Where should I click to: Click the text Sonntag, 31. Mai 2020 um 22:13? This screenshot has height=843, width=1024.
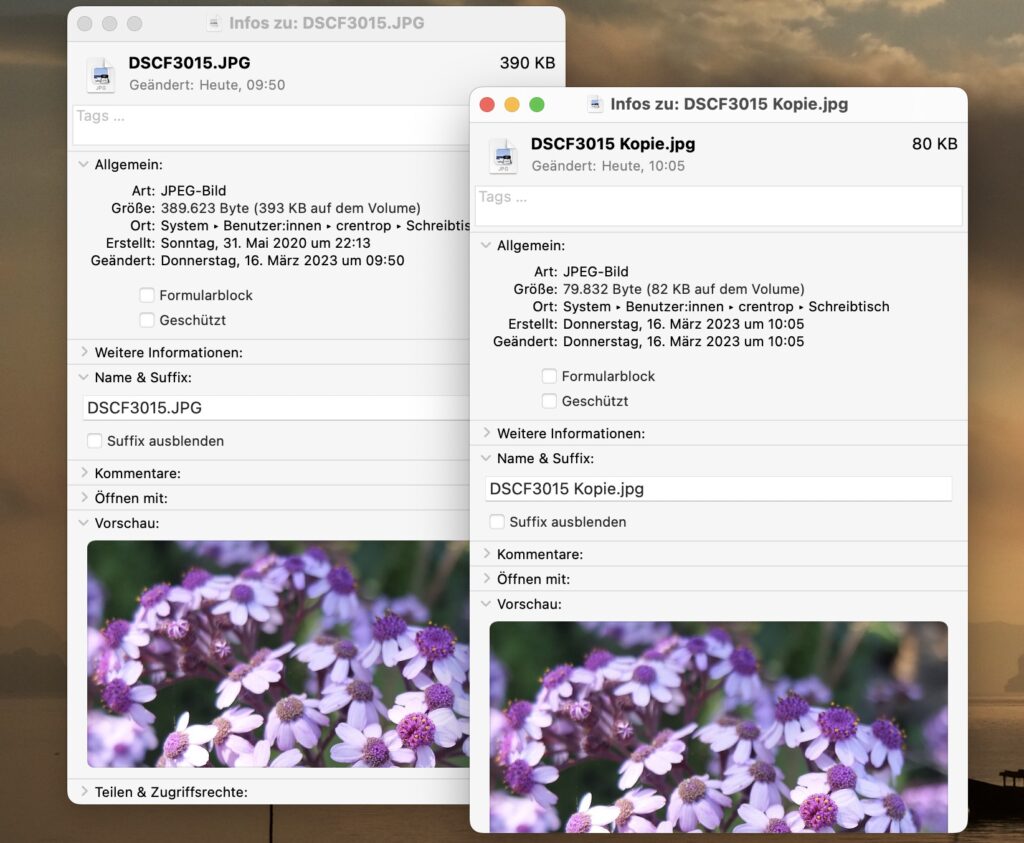coord(265,243)
